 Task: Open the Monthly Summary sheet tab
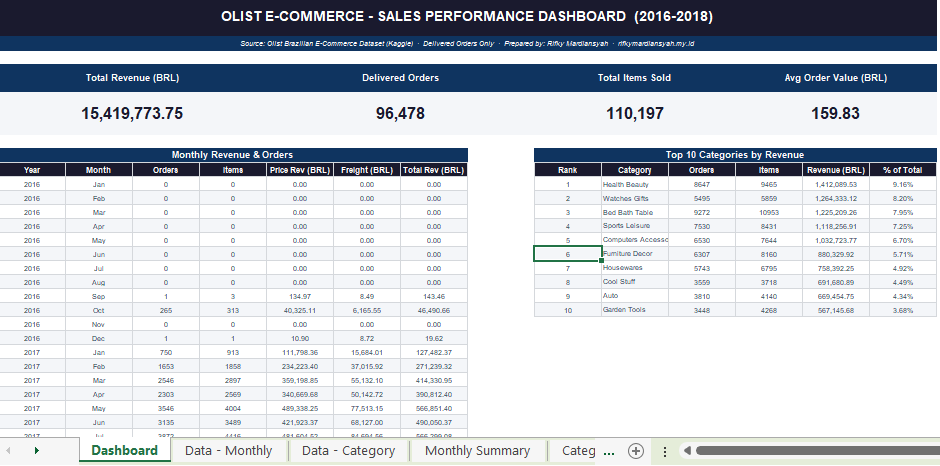coord(477,450)
